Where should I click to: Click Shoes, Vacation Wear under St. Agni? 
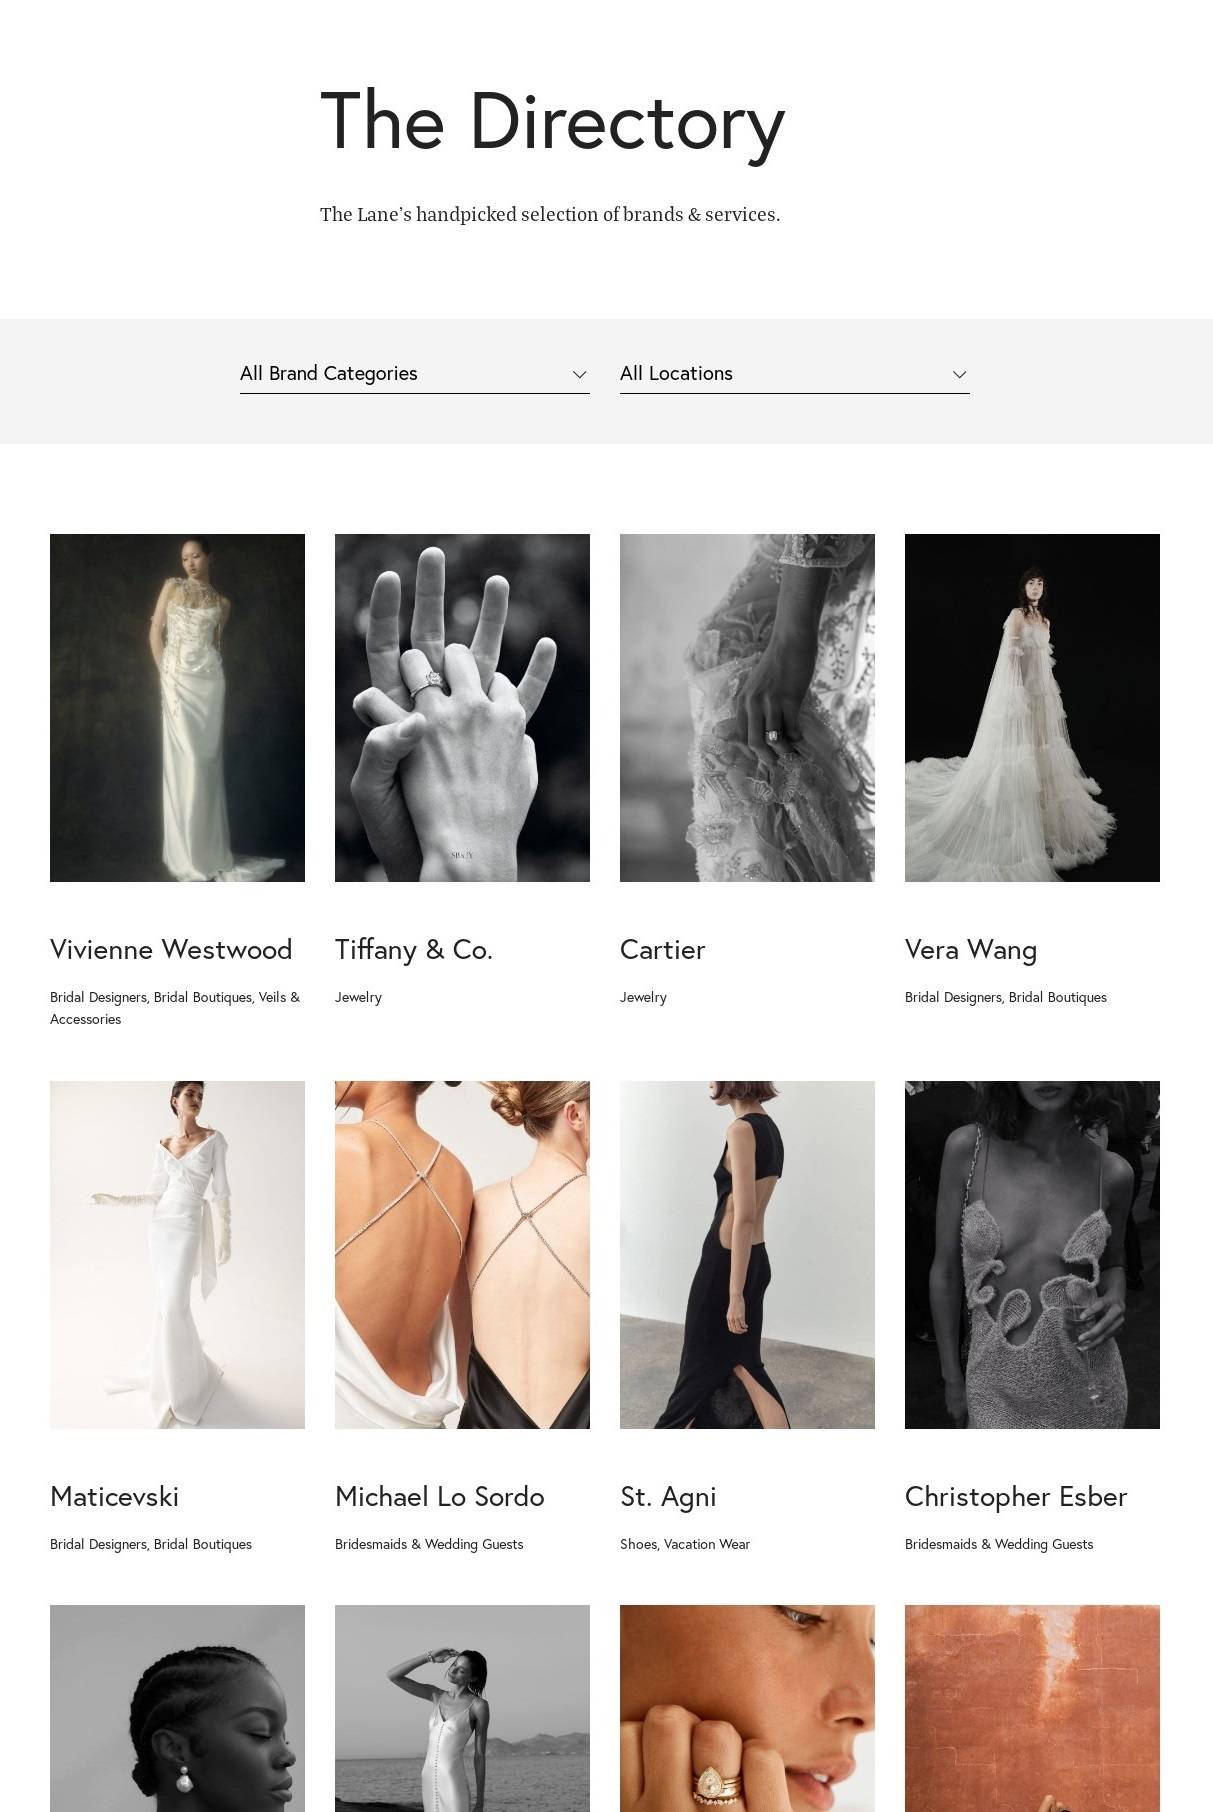(685, 1544)
